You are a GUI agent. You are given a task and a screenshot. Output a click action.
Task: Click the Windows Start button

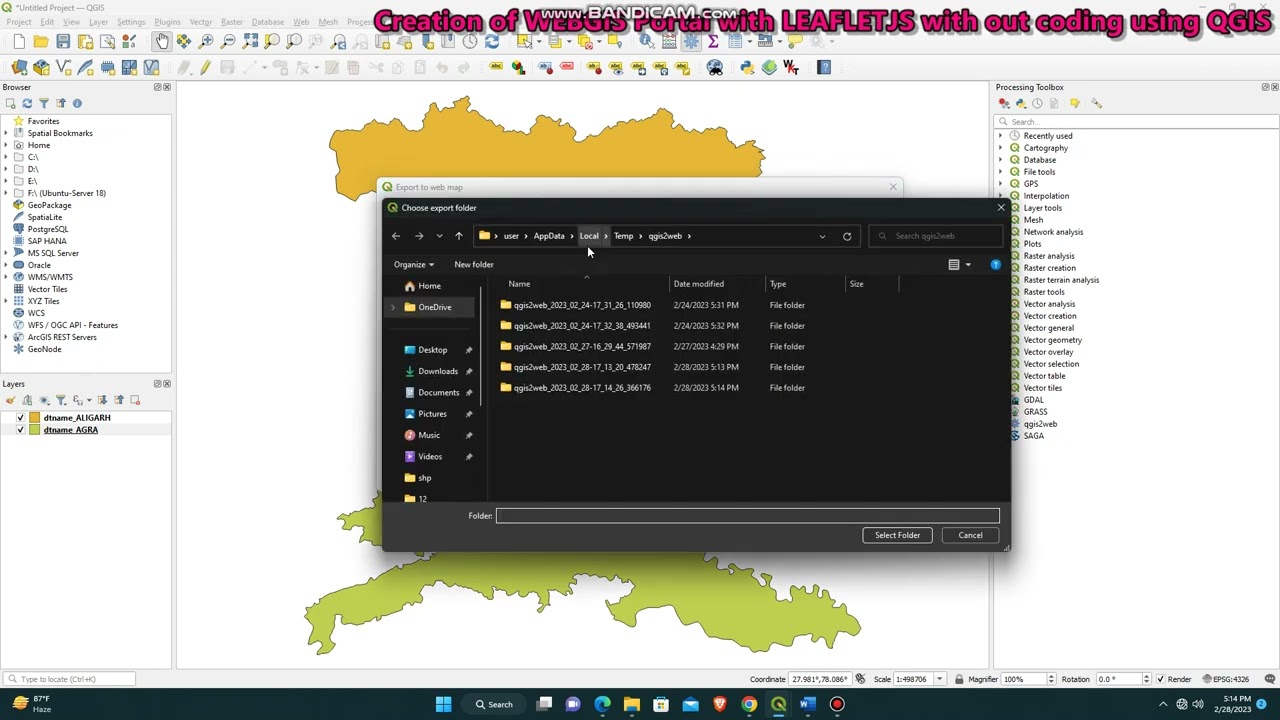(x=444, y=704)
